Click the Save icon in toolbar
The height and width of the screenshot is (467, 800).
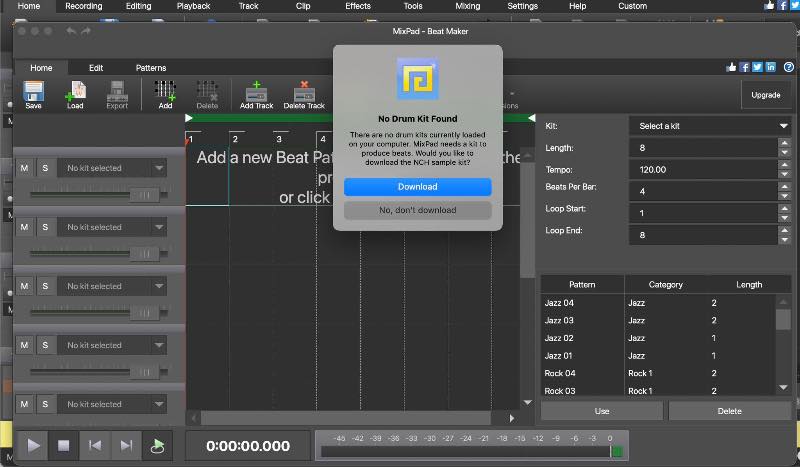point(33,94)
